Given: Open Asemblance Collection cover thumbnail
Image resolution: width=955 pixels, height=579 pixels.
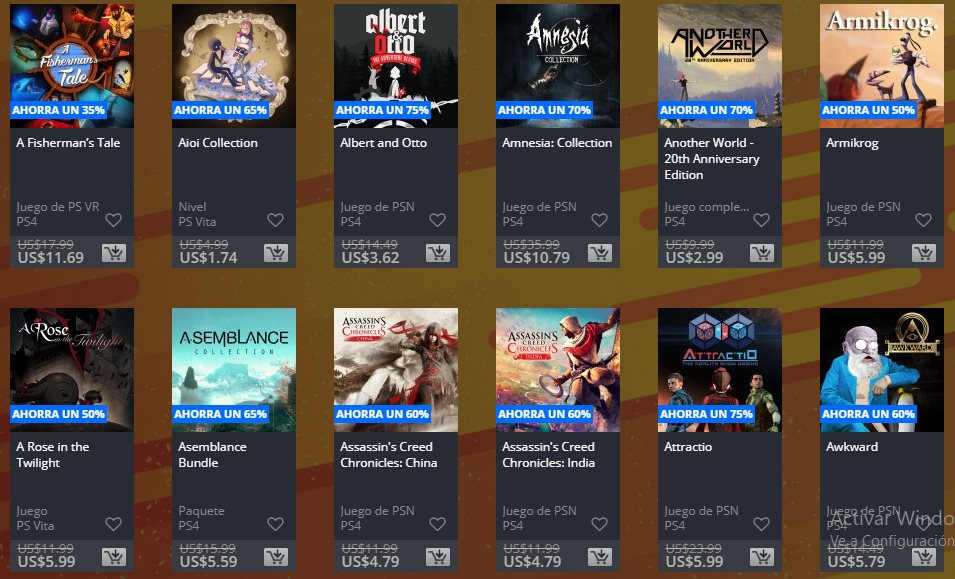Looking at the screenshot, I should pos(234,370).
